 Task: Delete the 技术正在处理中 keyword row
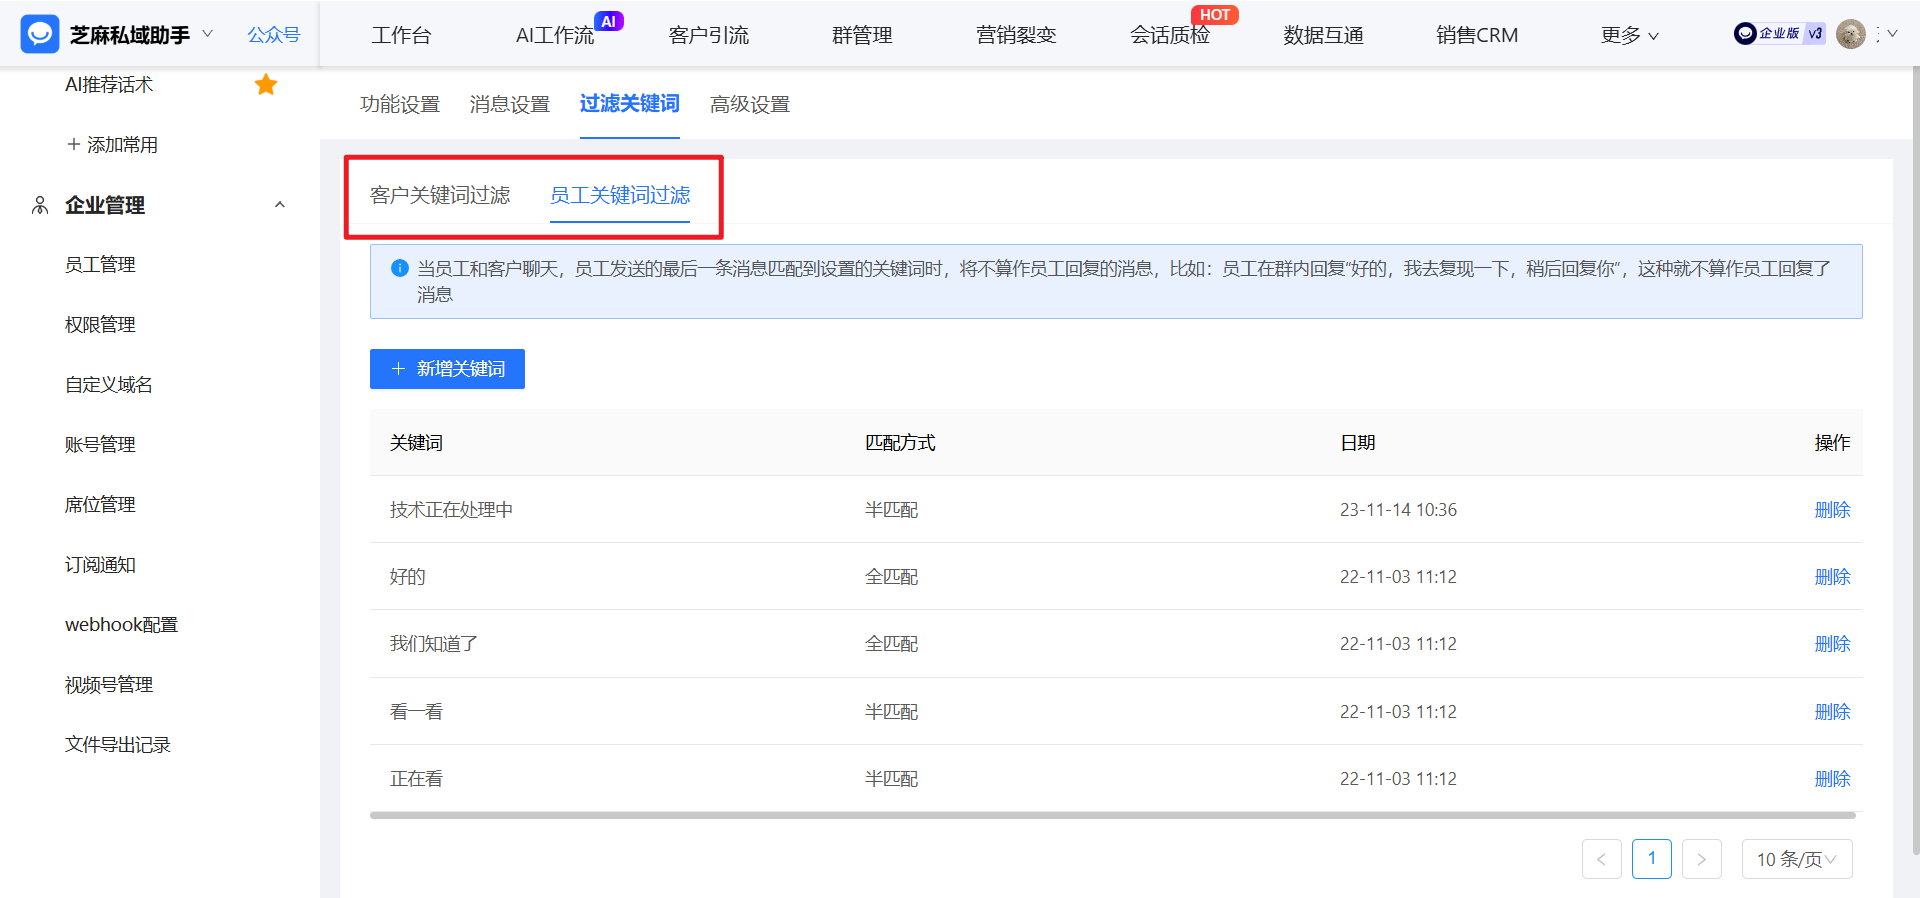1832,510
